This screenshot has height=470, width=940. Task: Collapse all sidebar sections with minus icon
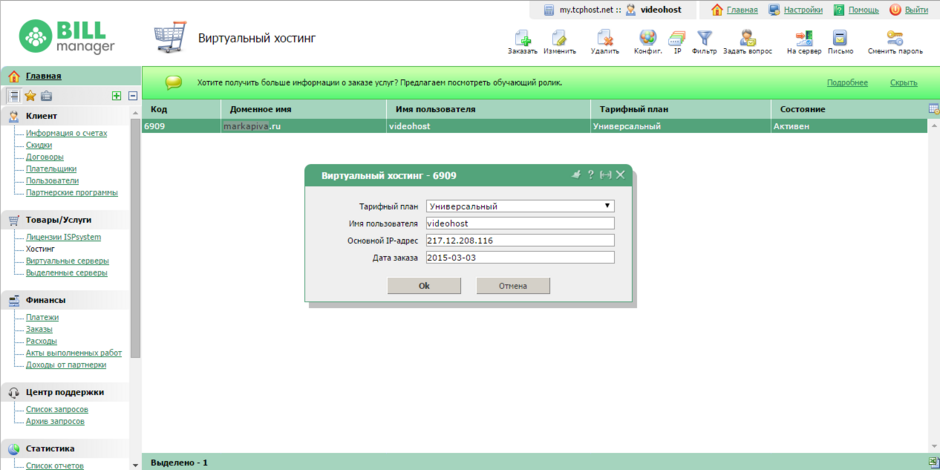point(133,95)
